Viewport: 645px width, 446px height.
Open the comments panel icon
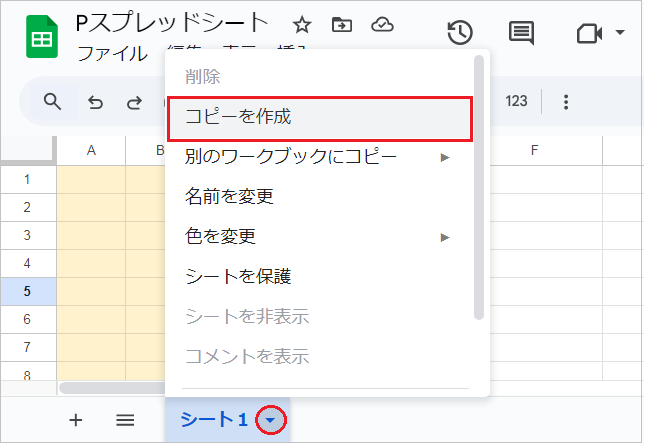click(x=521, y=33)
